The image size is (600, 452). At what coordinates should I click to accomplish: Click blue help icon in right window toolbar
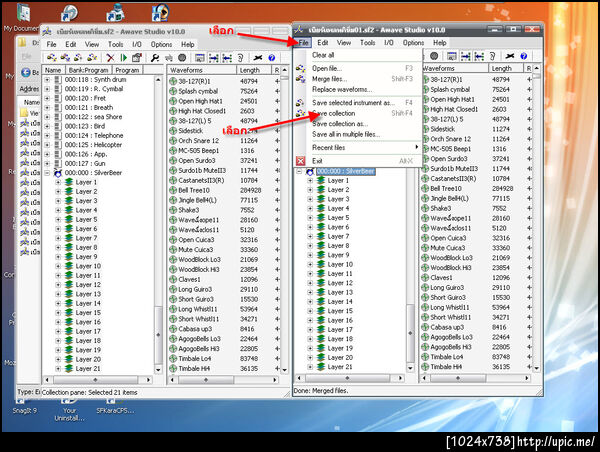coord(524,56)
